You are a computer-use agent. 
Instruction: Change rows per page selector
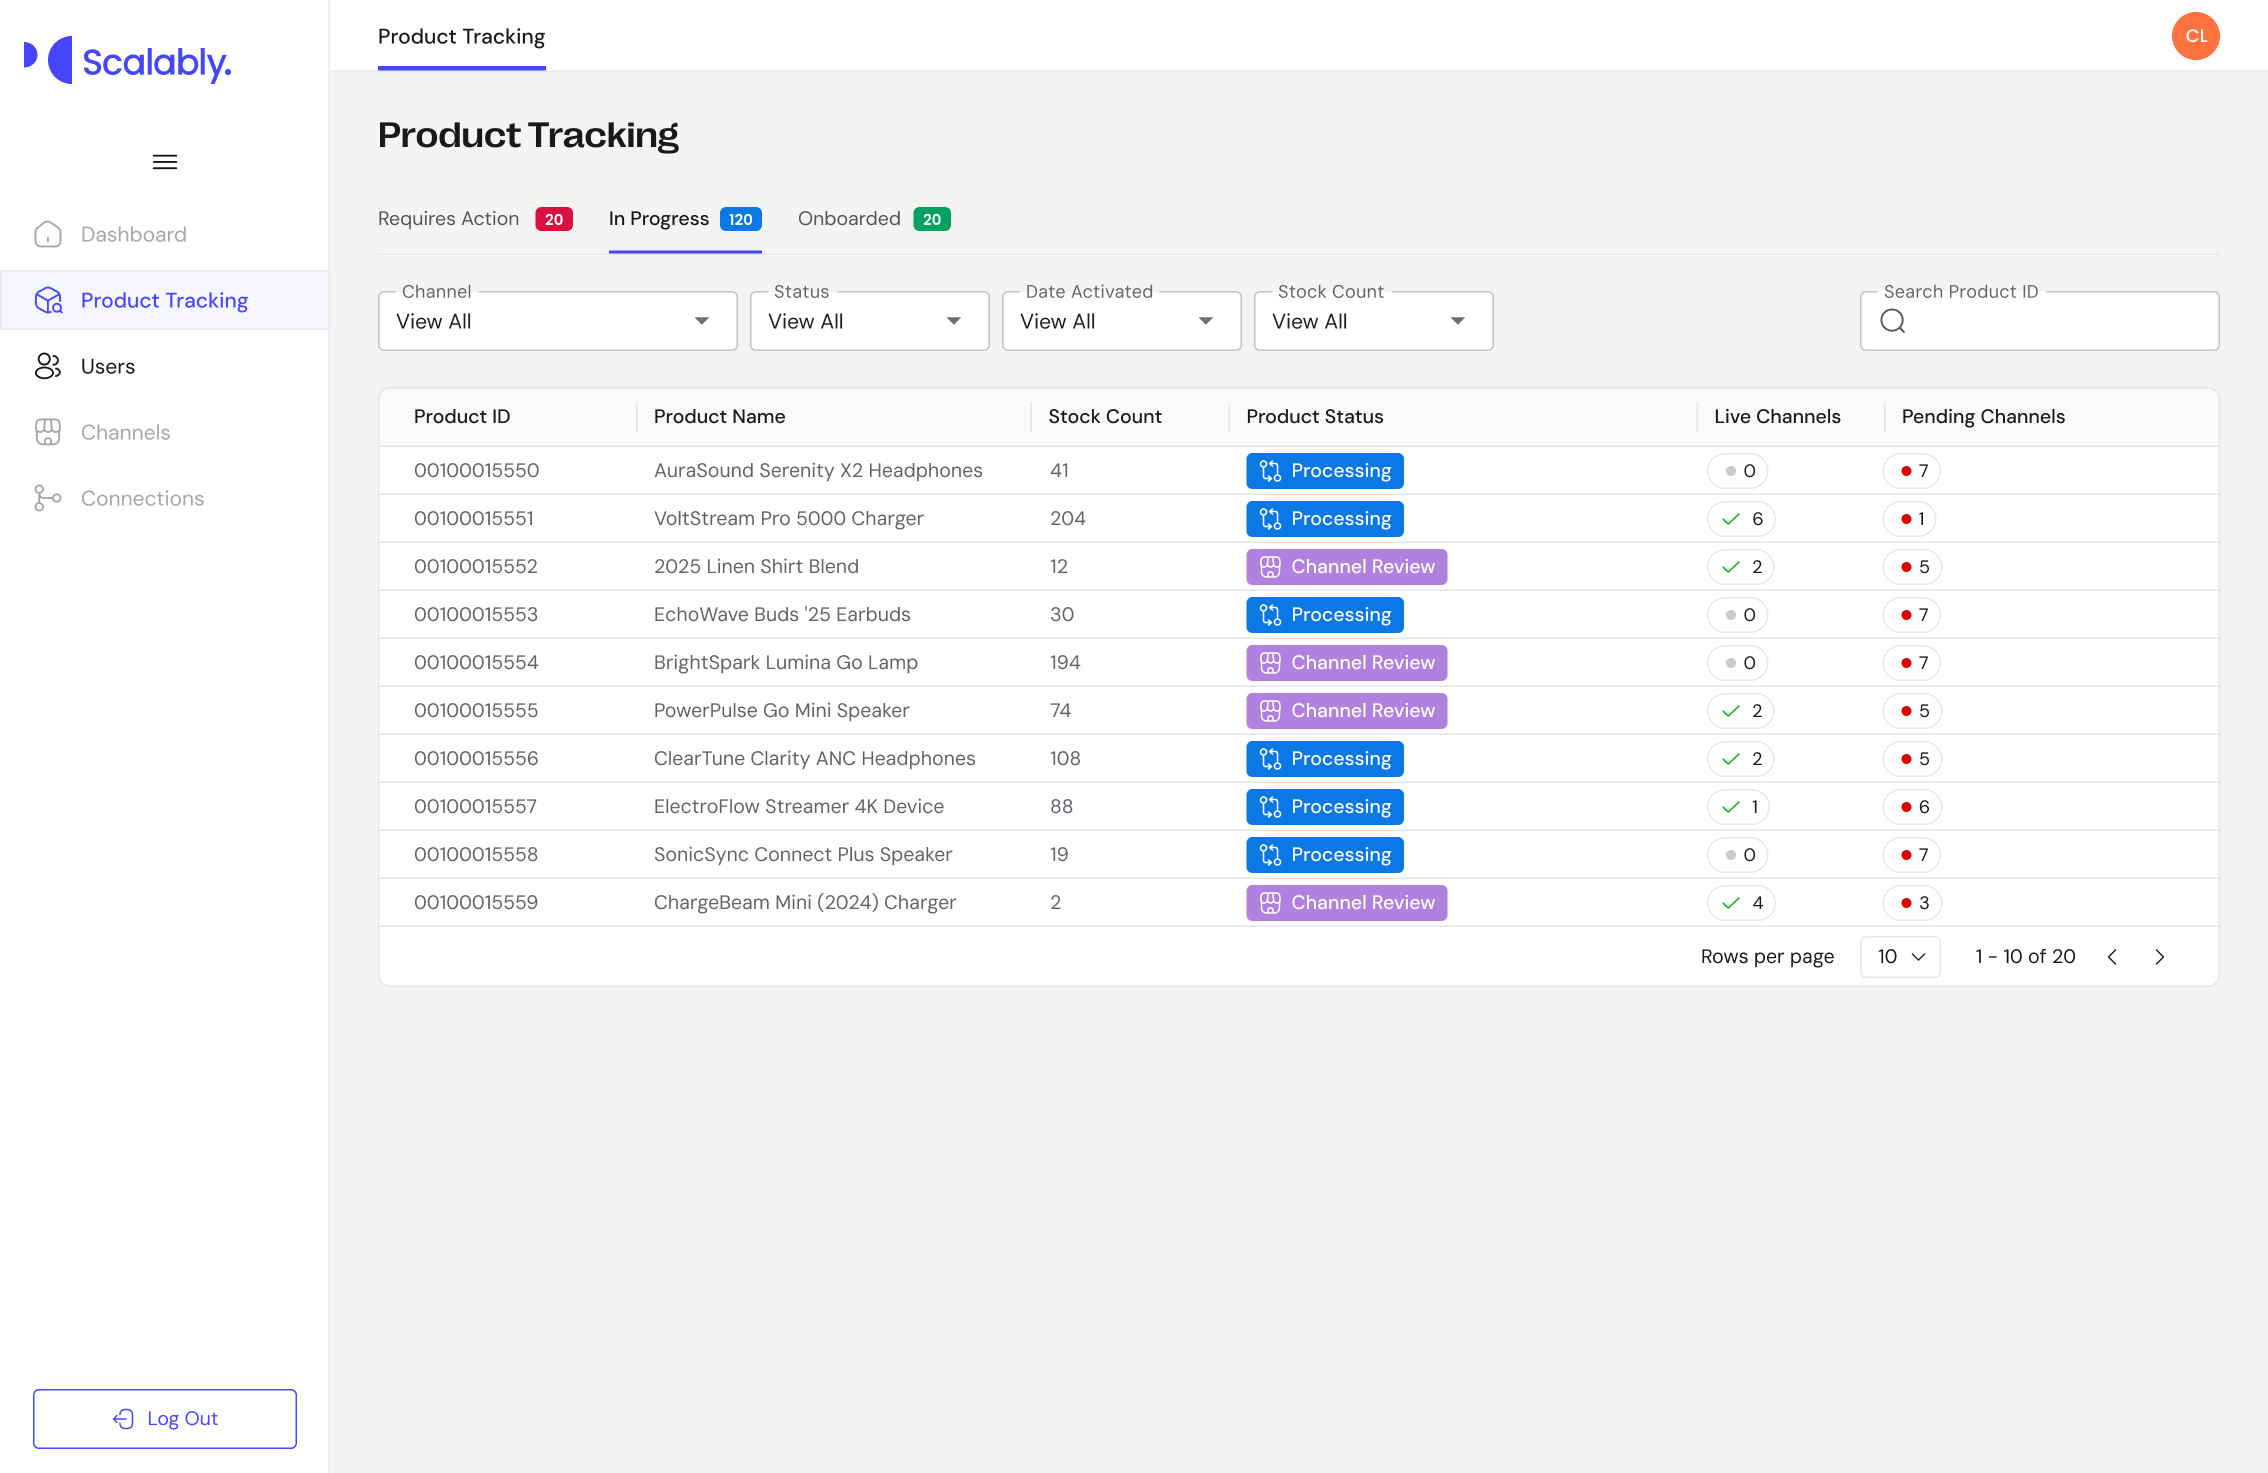(1899, 957)
